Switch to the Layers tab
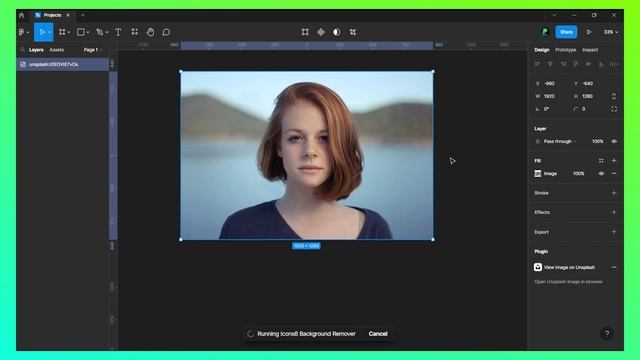Image resolution: width=640 pixels, height=360 pixels. click(36, 50)
